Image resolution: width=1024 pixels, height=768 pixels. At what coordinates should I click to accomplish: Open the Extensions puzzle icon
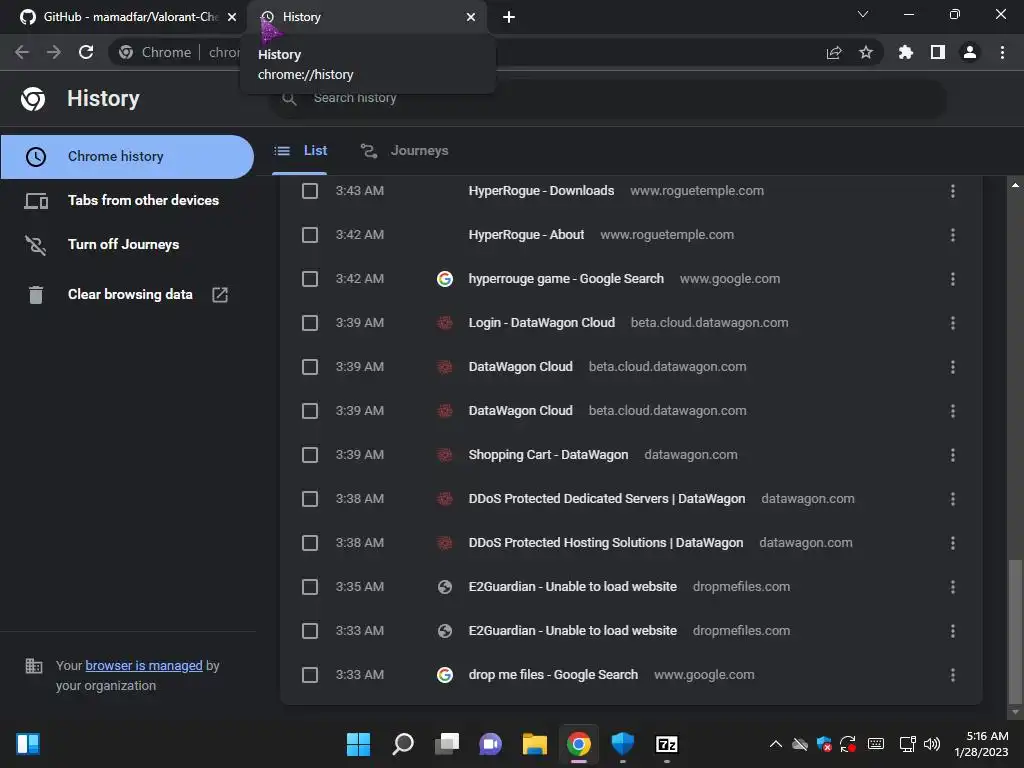pos(906,52)
